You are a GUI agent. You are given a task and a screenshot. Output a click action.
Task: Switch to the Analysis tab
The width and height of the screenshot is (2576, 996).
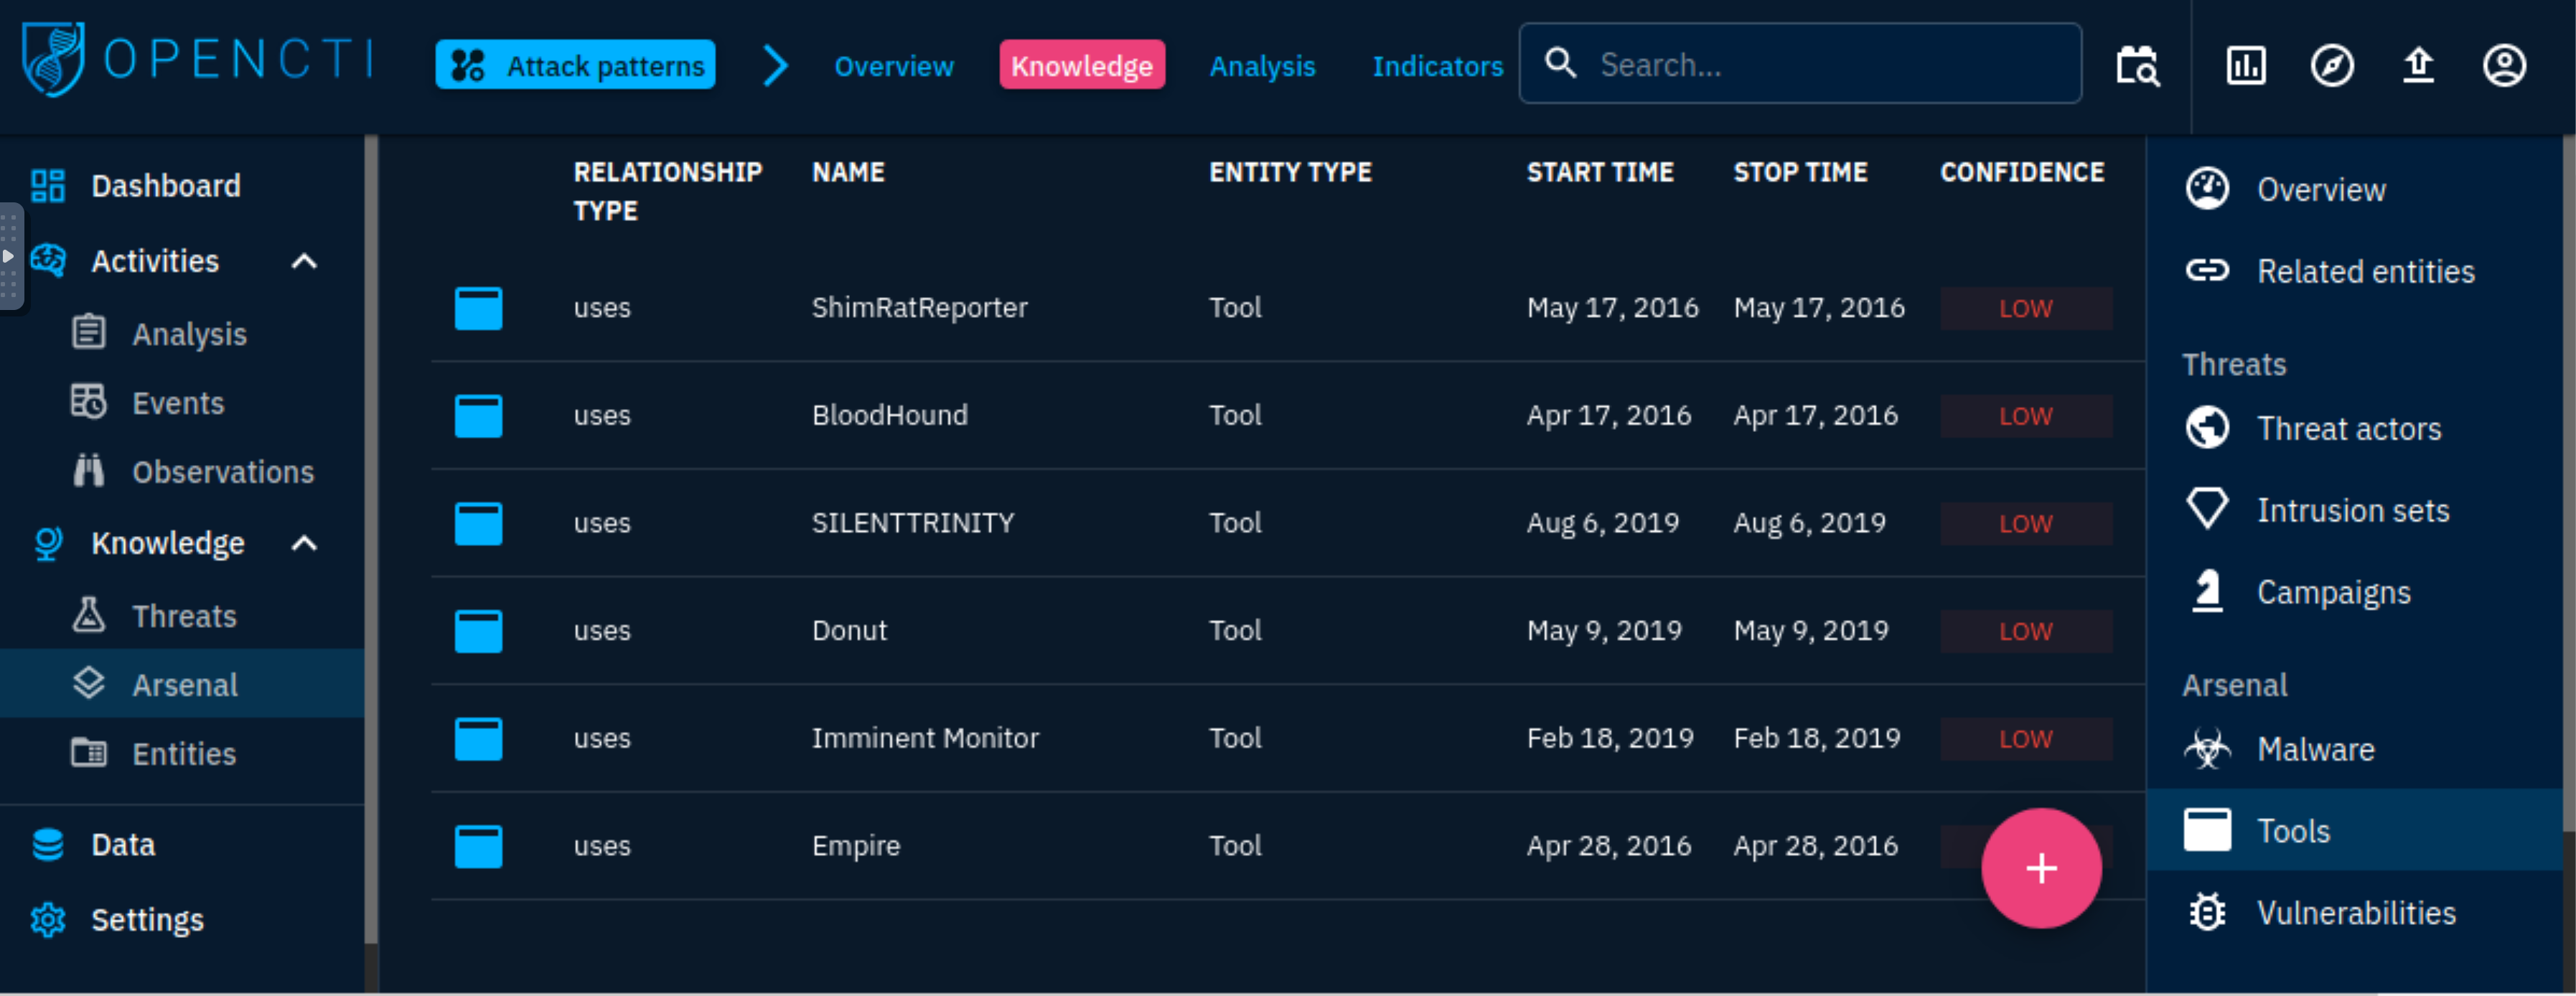1262,66
